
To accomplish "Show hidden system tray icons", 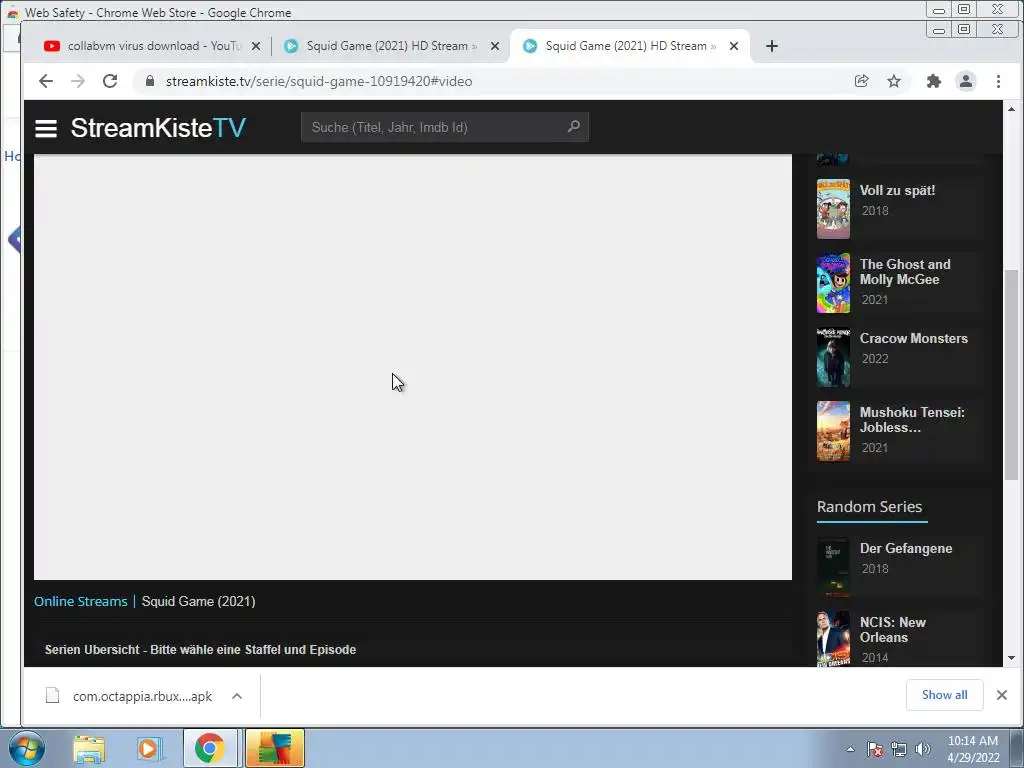I will tap(850, 749).
